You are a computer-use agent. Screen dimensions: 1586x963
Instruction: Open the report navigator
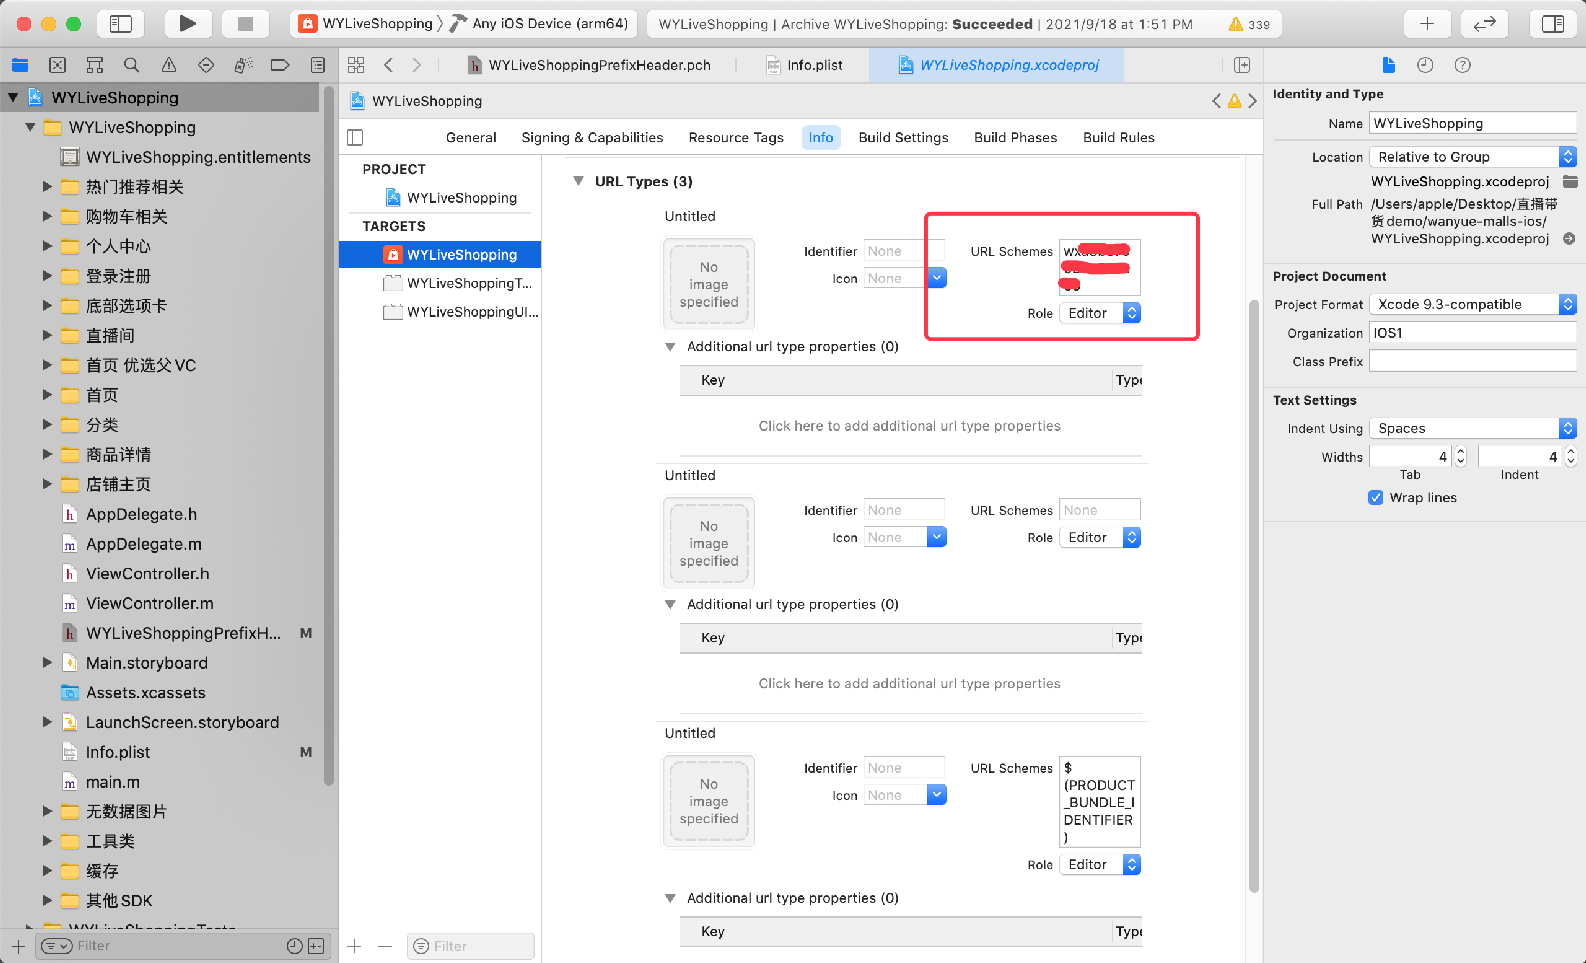pos(317,65)
